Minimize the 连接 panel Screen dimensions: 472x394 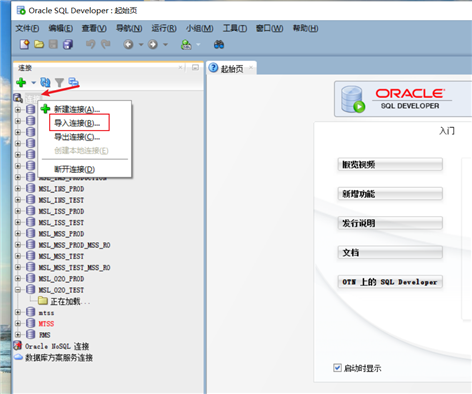[x=195, y=68]
